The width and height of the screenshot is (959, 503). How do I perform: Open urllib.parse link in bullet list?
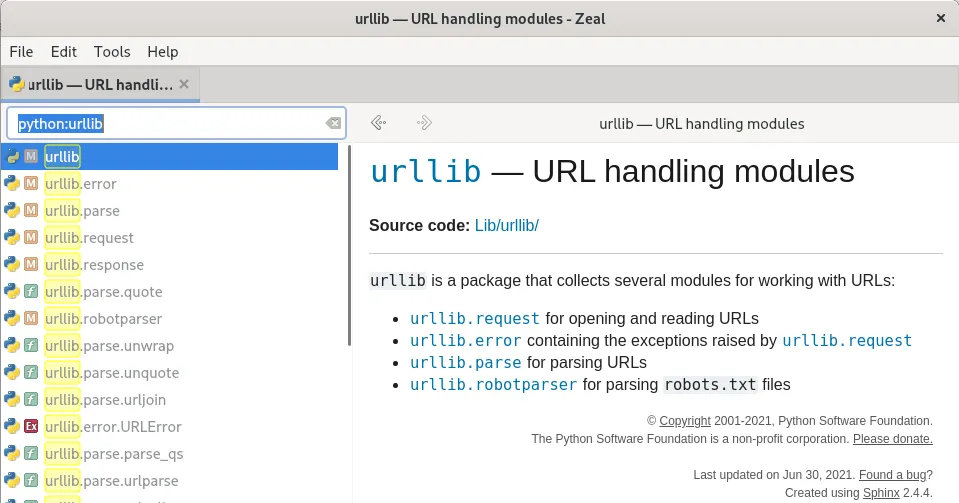point(465,362)
